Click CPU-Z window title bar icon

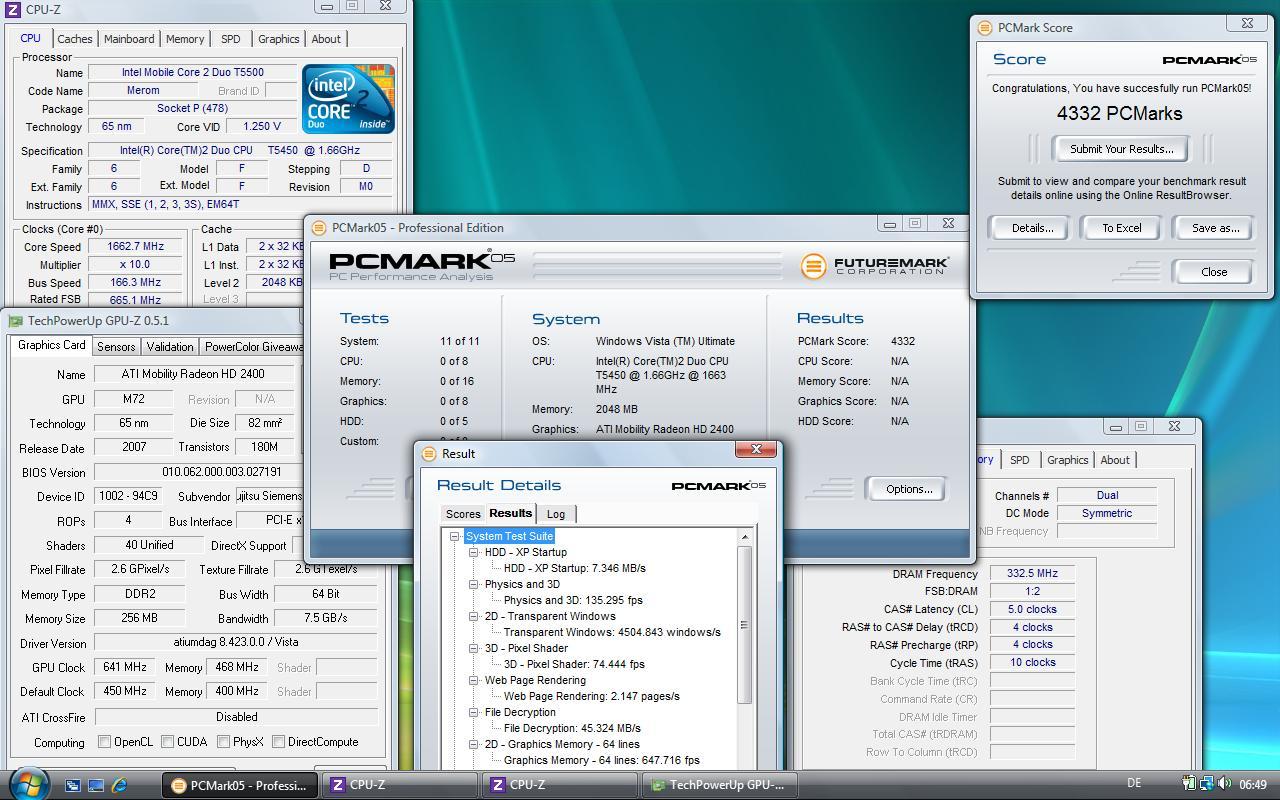12,9
